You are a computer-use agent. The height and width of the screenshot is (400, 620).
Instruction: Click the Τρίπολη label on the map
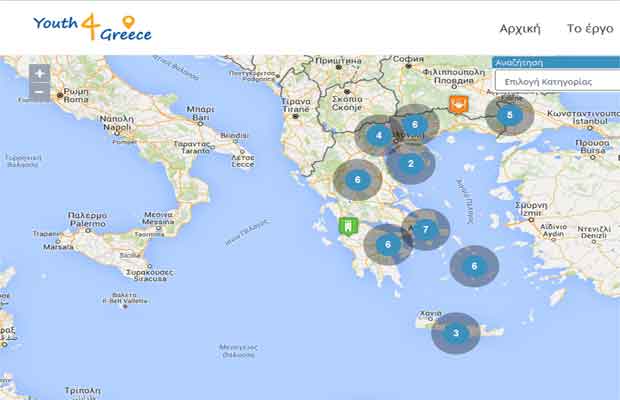click(82, 391)
